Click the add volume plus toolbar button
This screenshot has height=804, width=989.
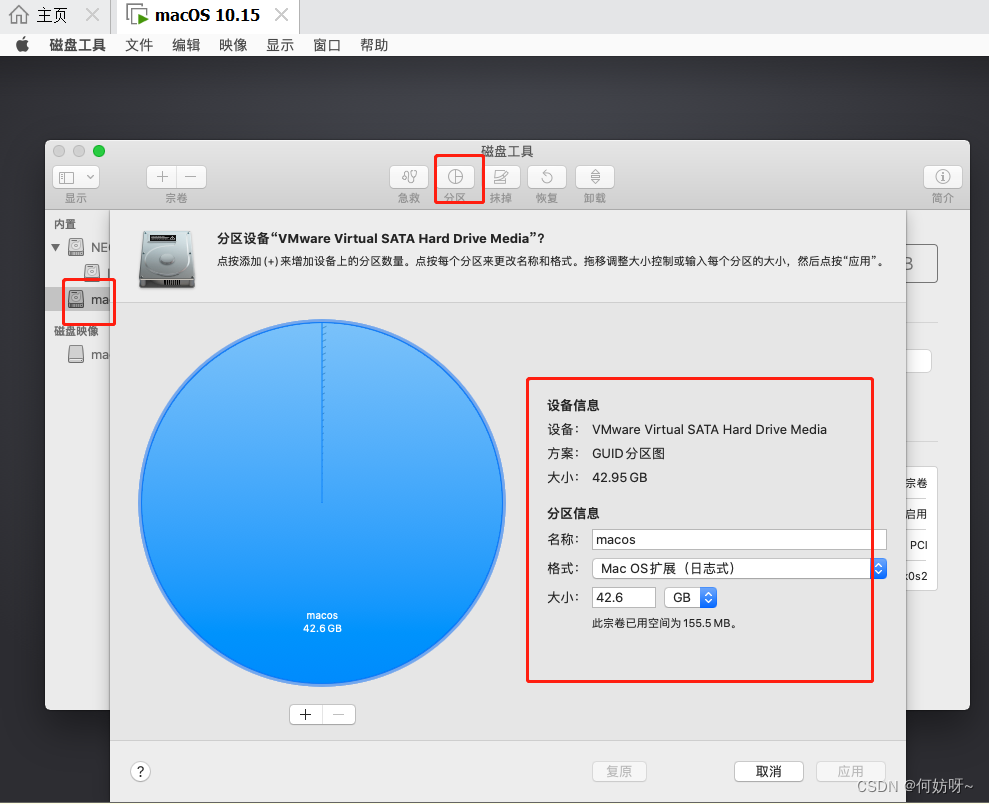pyautogui.click(x=162, y=177)
